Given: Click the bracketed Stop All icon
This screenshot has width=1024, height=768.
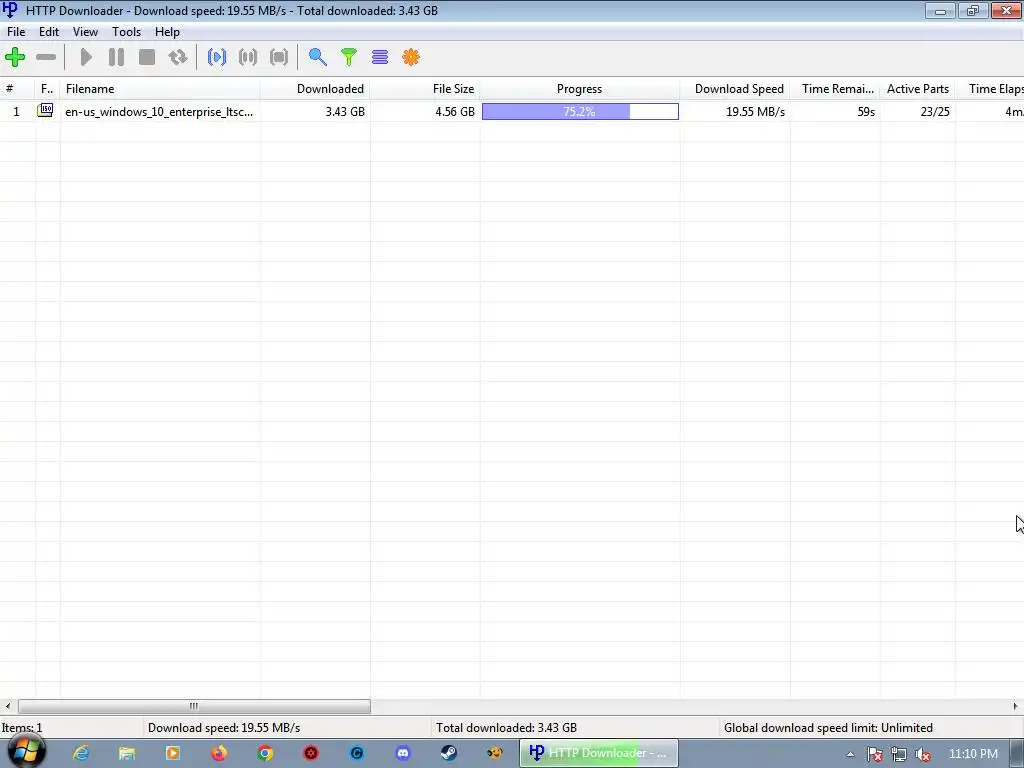Looking at the screenshot, I should [x=279, y=57].
